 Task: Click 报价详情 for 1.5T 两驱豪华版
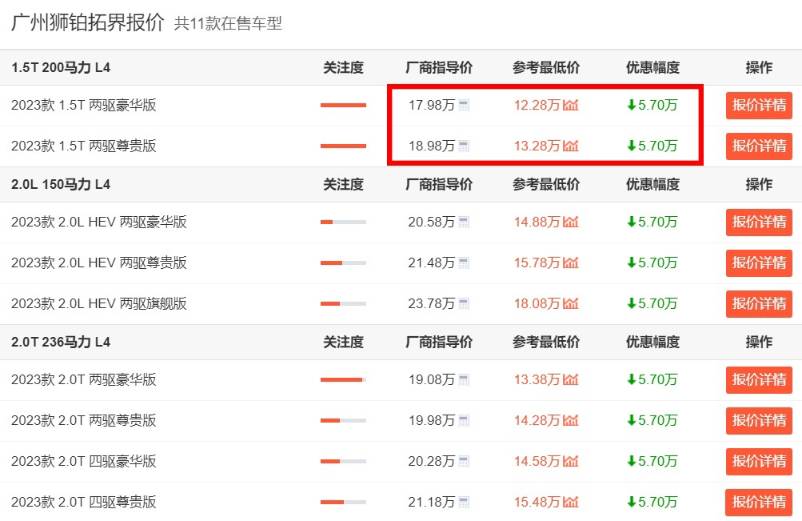(759, 105)
